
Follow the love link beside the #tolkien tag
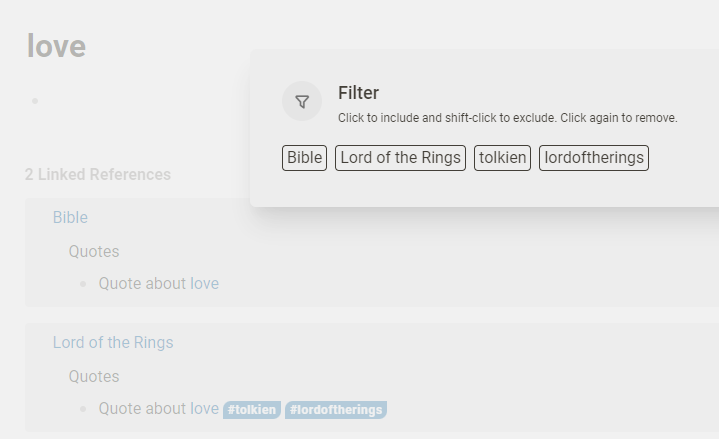[205, 408]
